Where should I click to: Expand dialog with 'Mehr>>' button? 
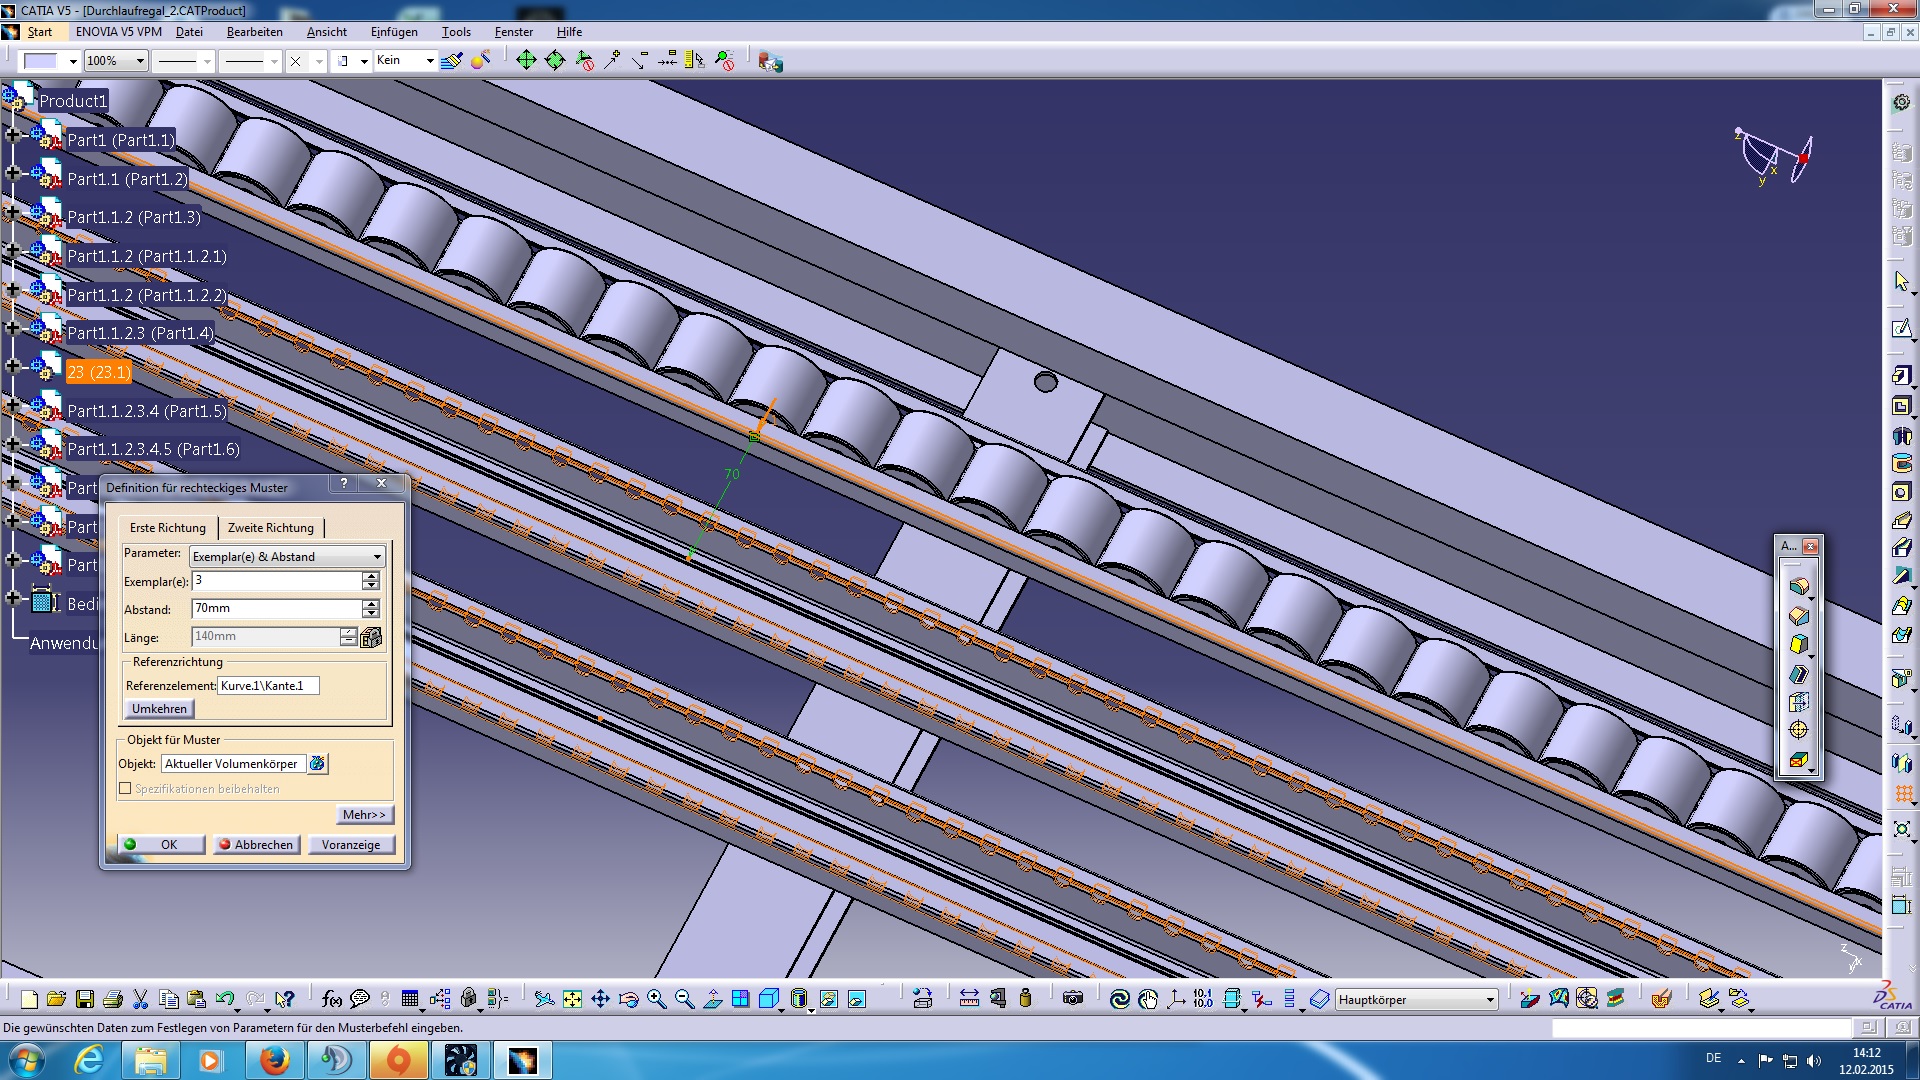click(363, 815)
